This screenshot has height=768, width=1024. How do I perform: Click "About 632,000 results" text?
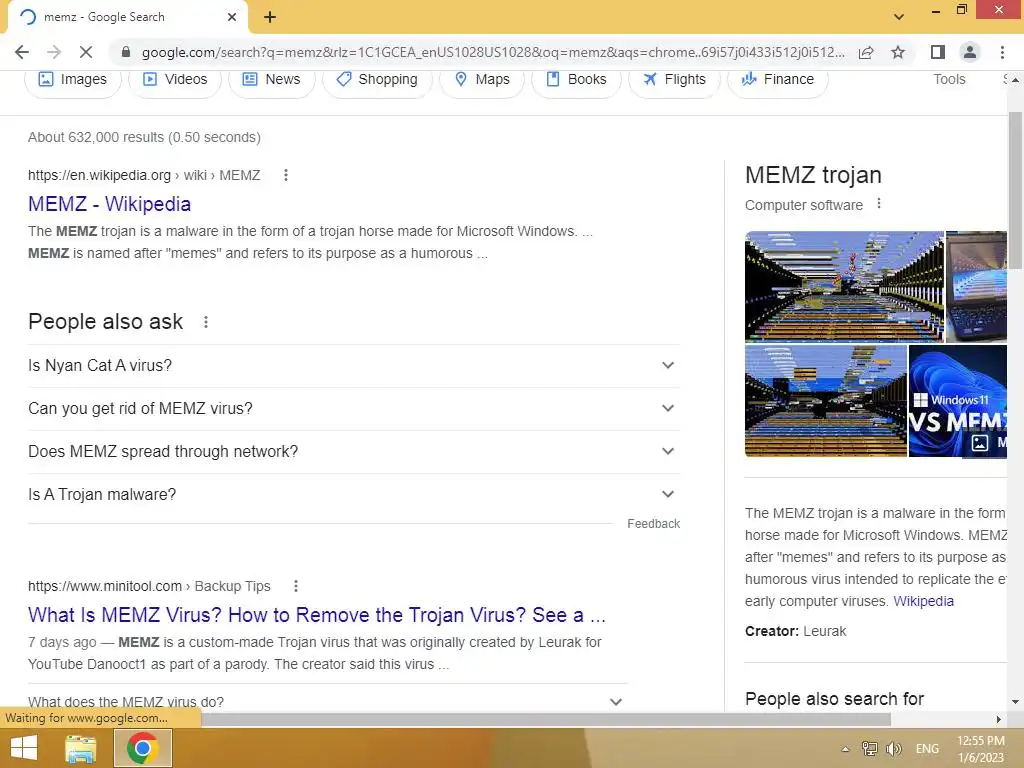click(x=144, y=137)
